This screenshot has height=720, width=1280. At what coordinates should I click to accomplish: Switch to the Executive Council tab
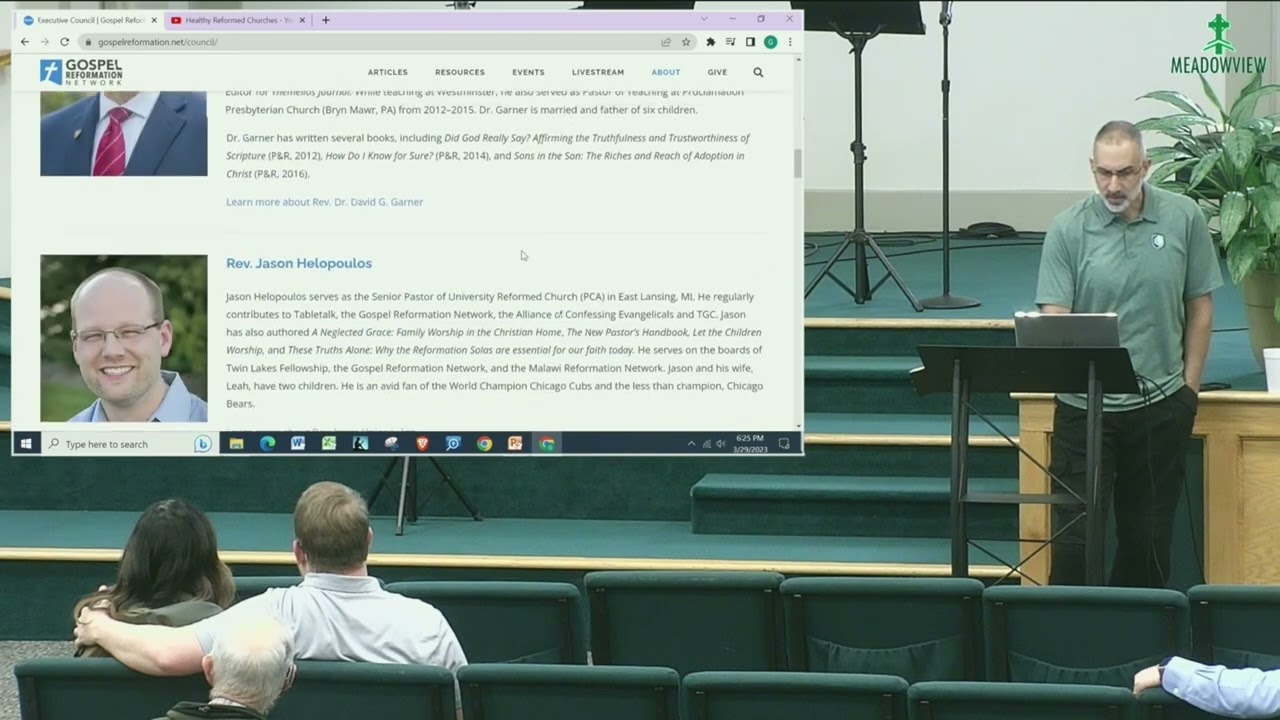(90, 20)
